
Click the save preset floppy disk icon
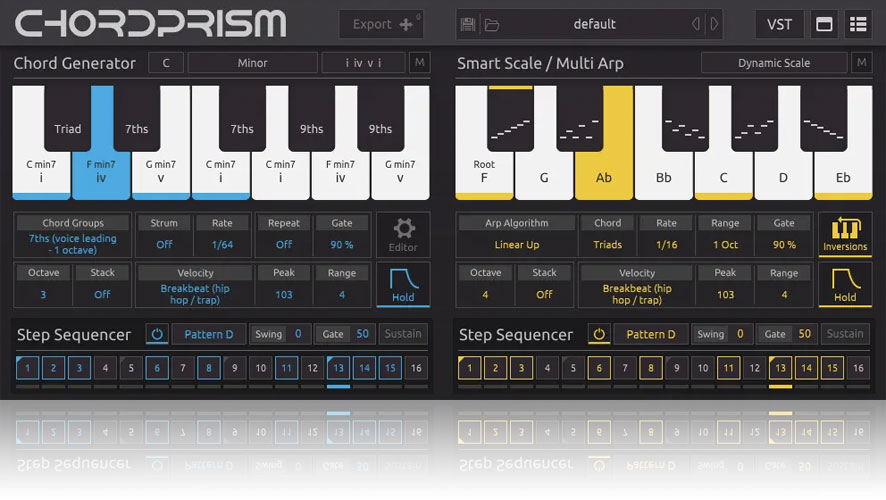467,24
